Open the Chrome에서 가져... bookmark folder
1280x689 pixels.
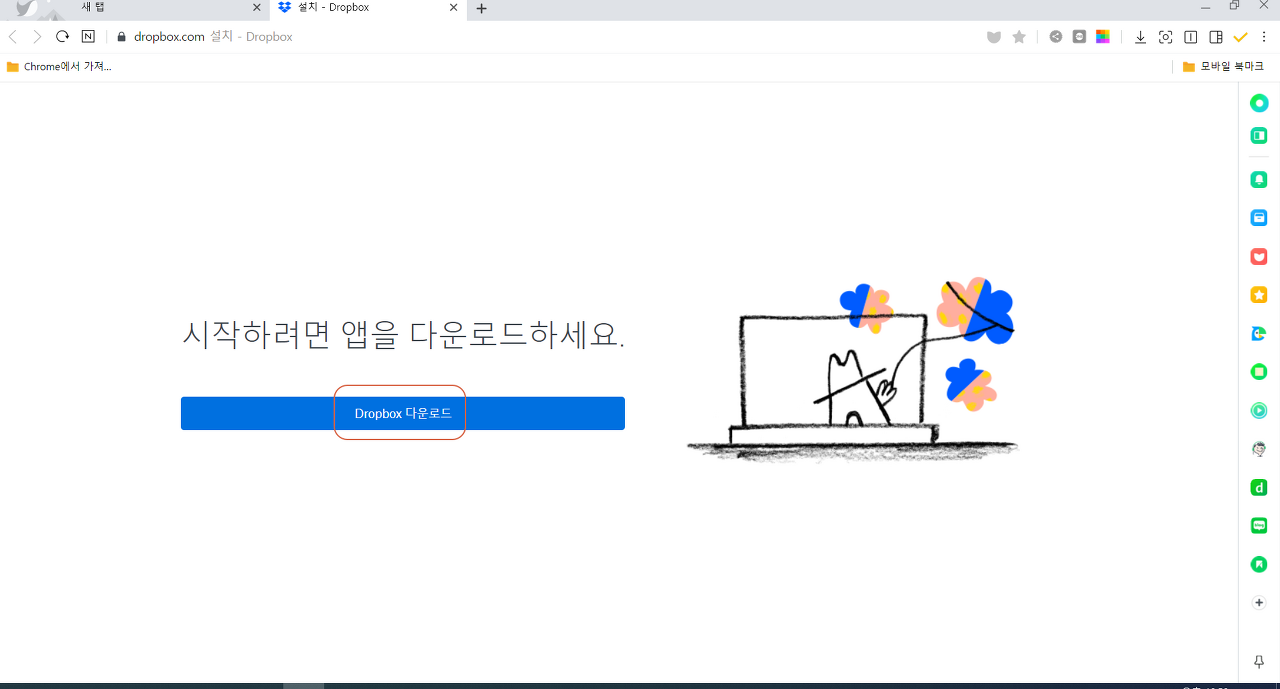point(59,66)
